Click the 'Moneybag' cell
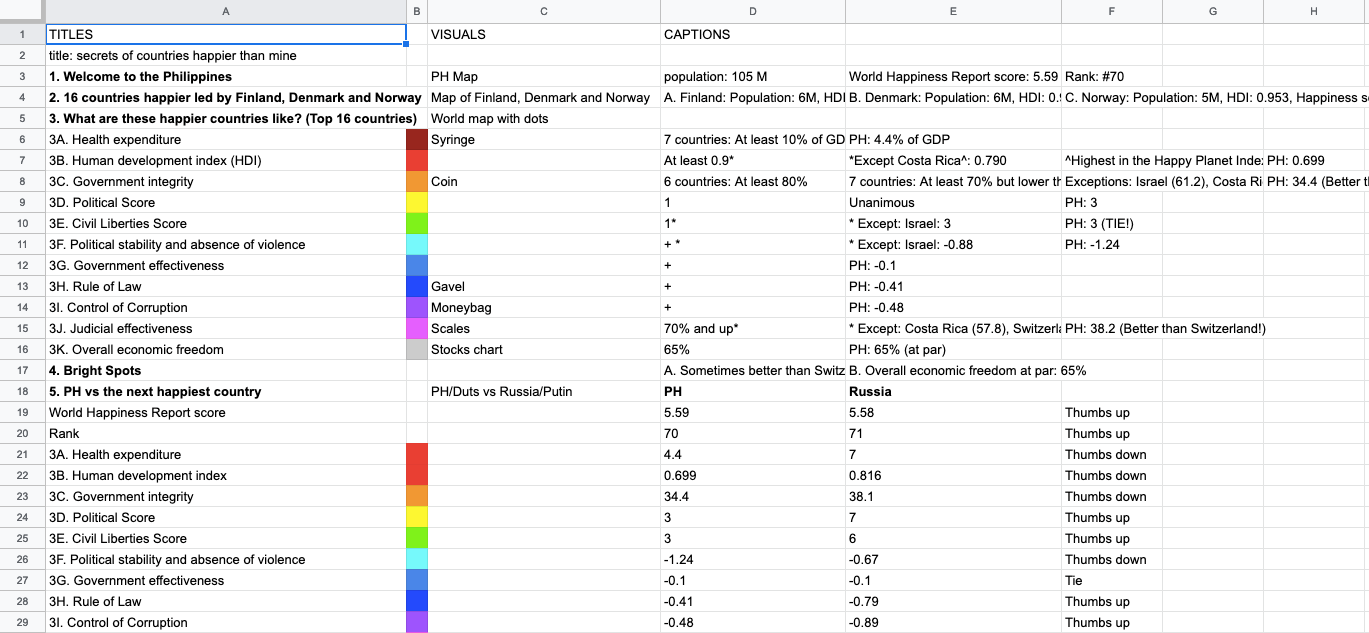 pyautogui.click(x=543, y=307)
